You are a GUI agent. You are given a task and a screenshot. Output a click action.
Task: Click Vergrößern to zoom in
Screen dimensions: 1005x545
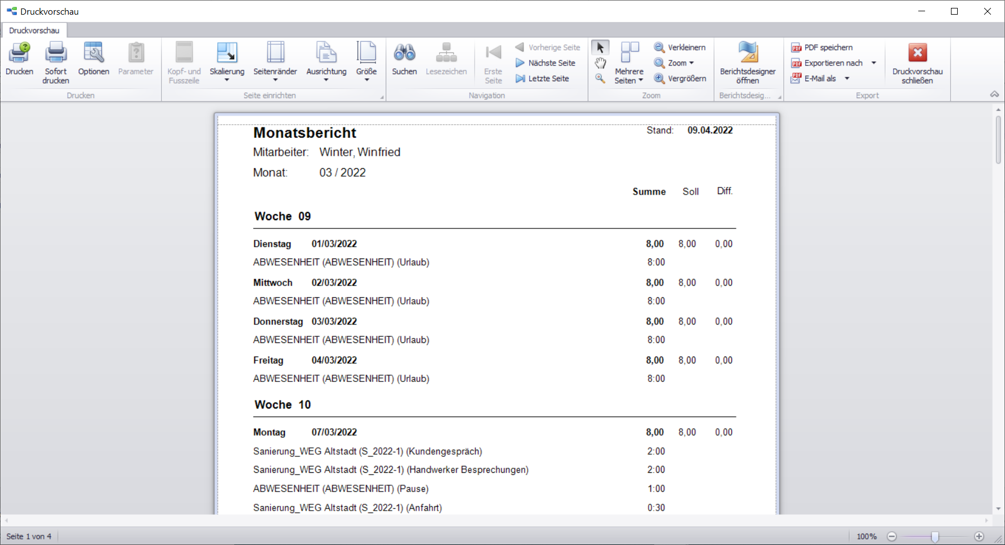679,79
